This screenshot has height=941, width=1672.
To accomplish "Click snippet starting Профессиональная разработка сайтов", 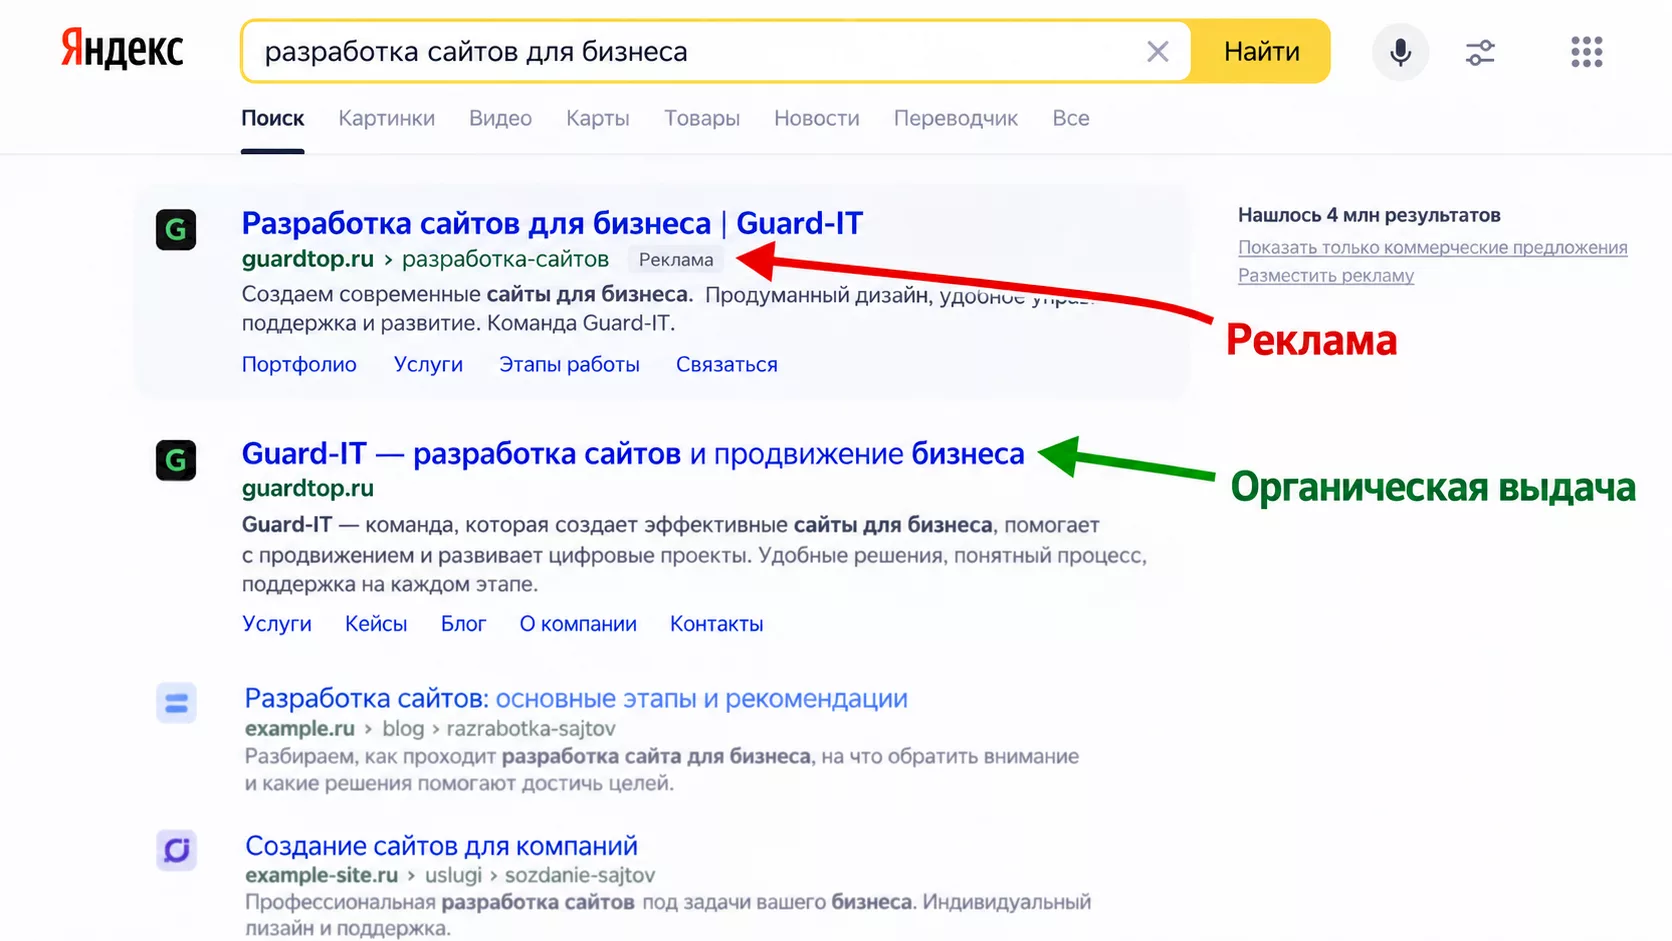I will tap(667, 915).
